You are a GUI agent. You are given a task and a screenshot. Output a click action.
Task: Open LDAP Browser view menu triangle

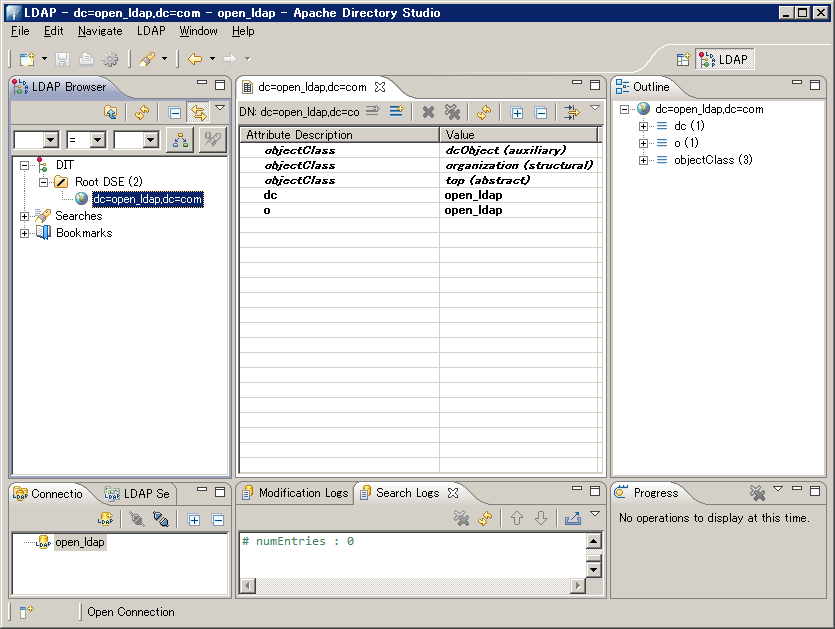(x=220, y=108)
